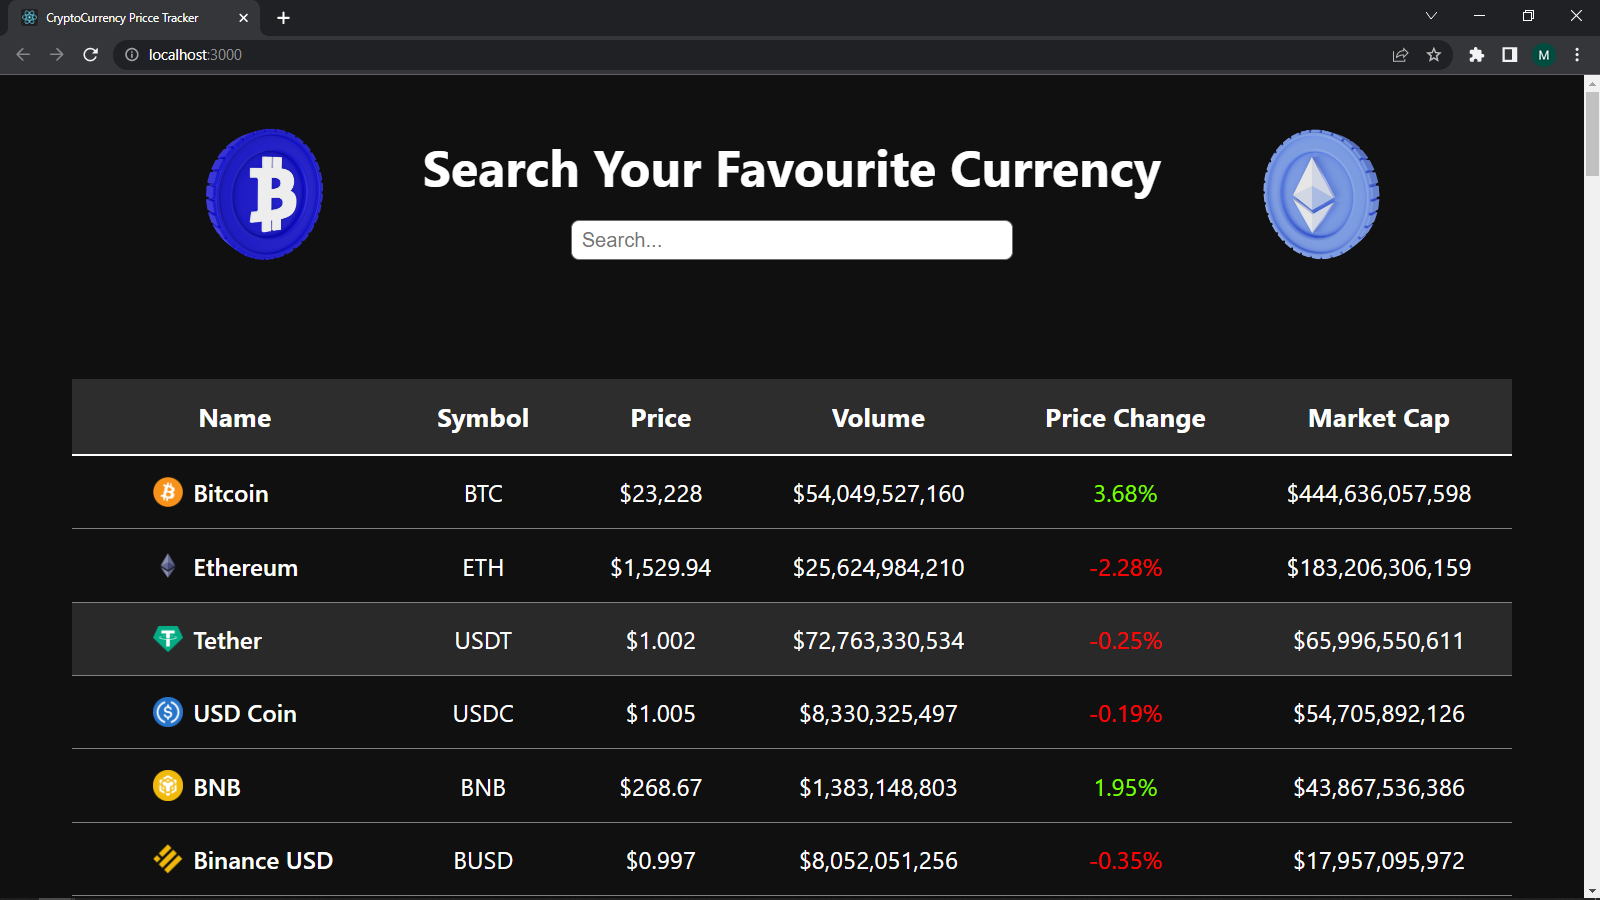Image resolution: width=1600 pixels, height=900 pixels.
Task: Share this page via share icon
Action: point(1400,55)
